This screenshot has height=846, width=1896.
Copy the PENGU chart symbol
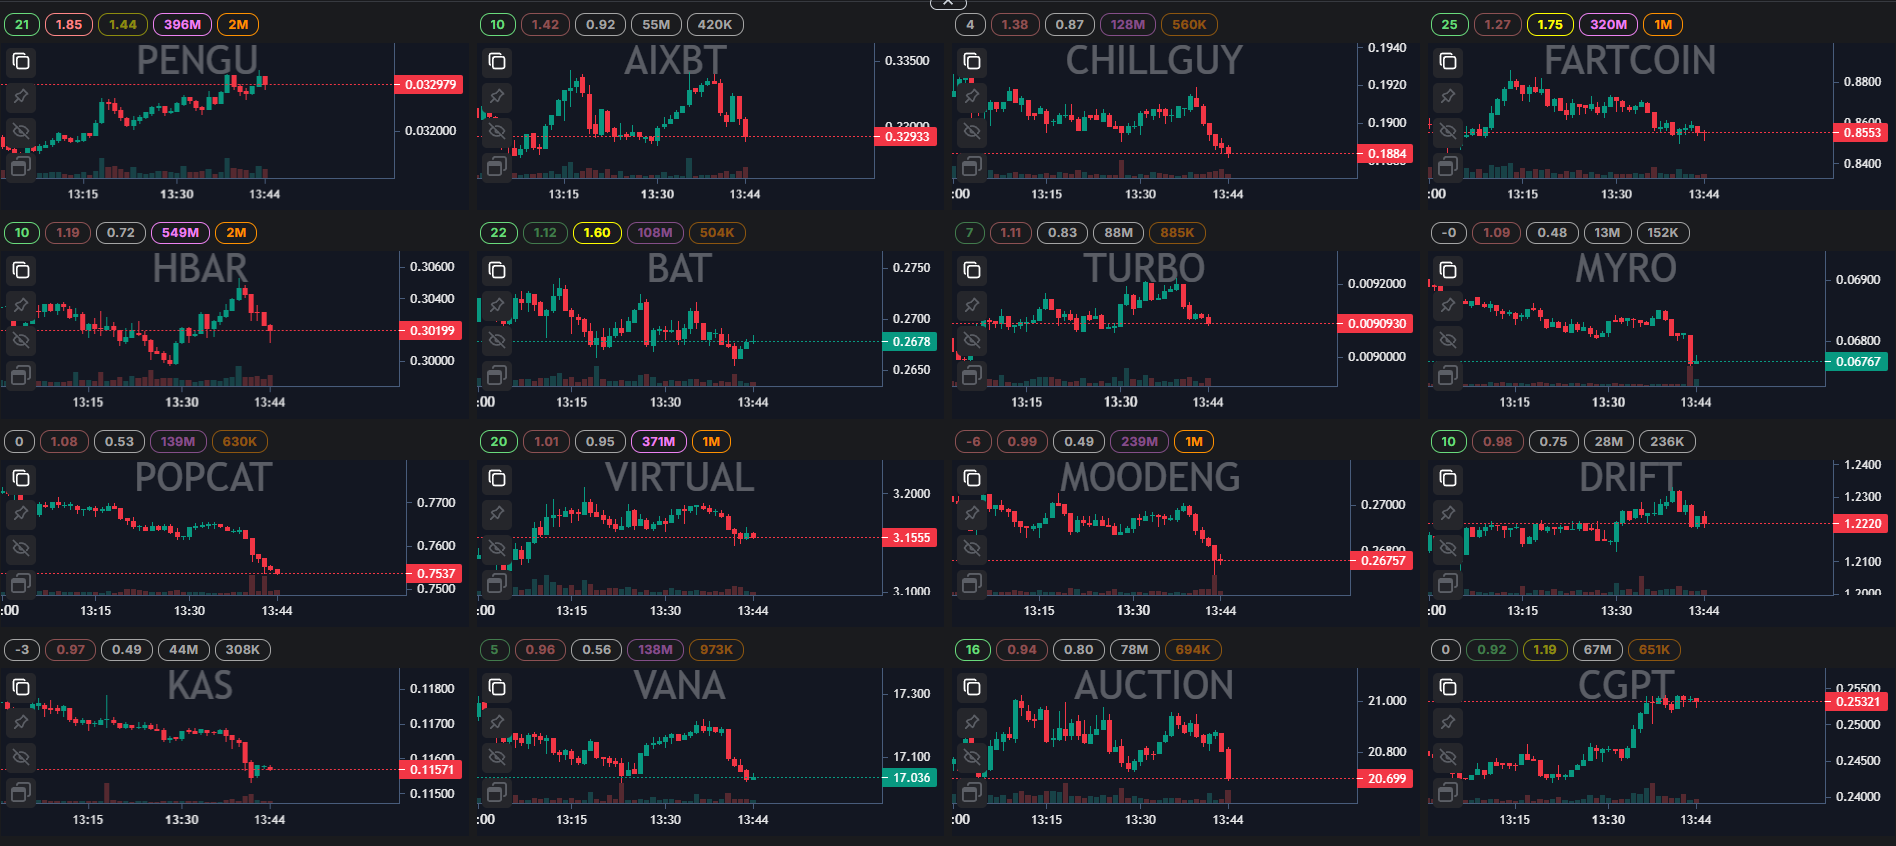click(21, 62)
